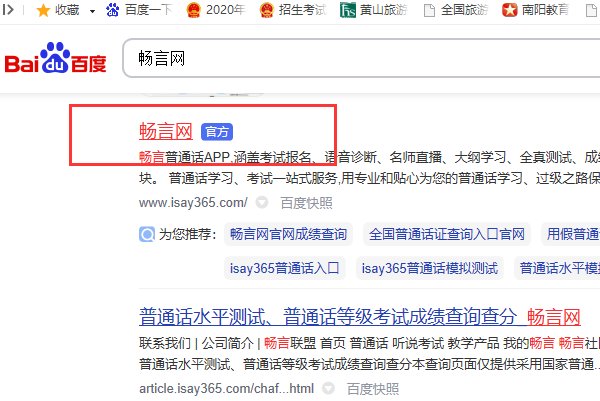This screenshot has height=401, width=600.
Task: Open result 普通话水平测试、普通话等级考试成绩查询查分
Action: click(x=328, y=317)
